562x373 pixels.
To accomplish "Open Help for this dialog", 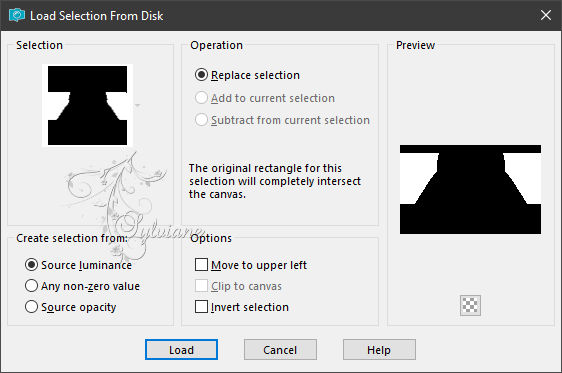I will click(379, 350).
